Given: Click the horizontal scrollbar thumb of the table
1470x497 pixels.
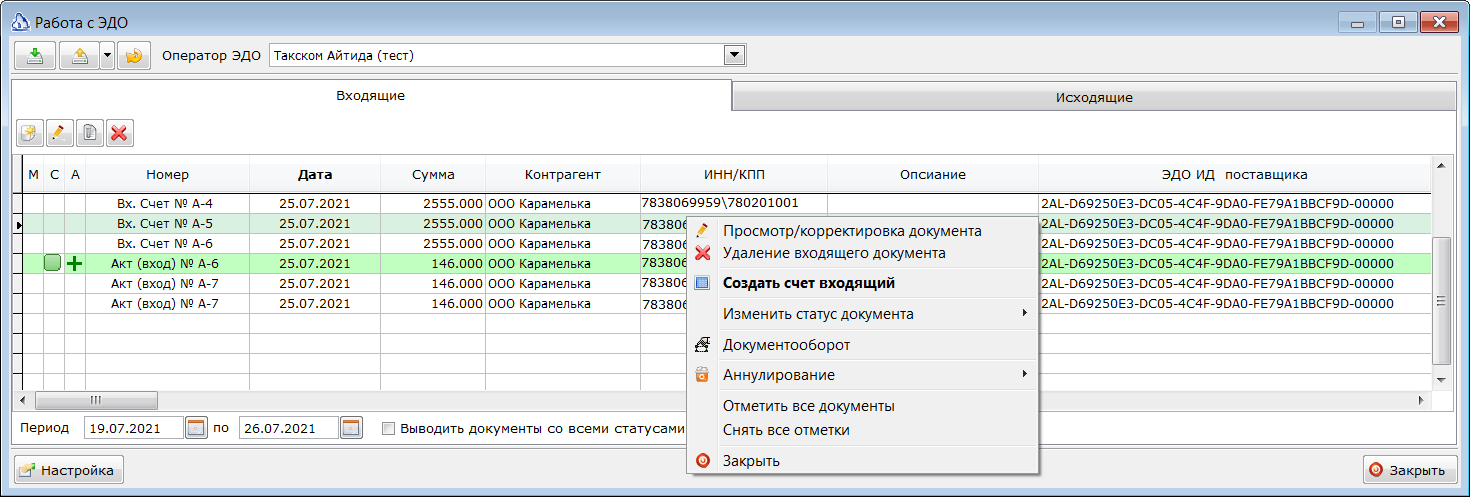Looking at the screenshot, I should click(x=97, y=400).
